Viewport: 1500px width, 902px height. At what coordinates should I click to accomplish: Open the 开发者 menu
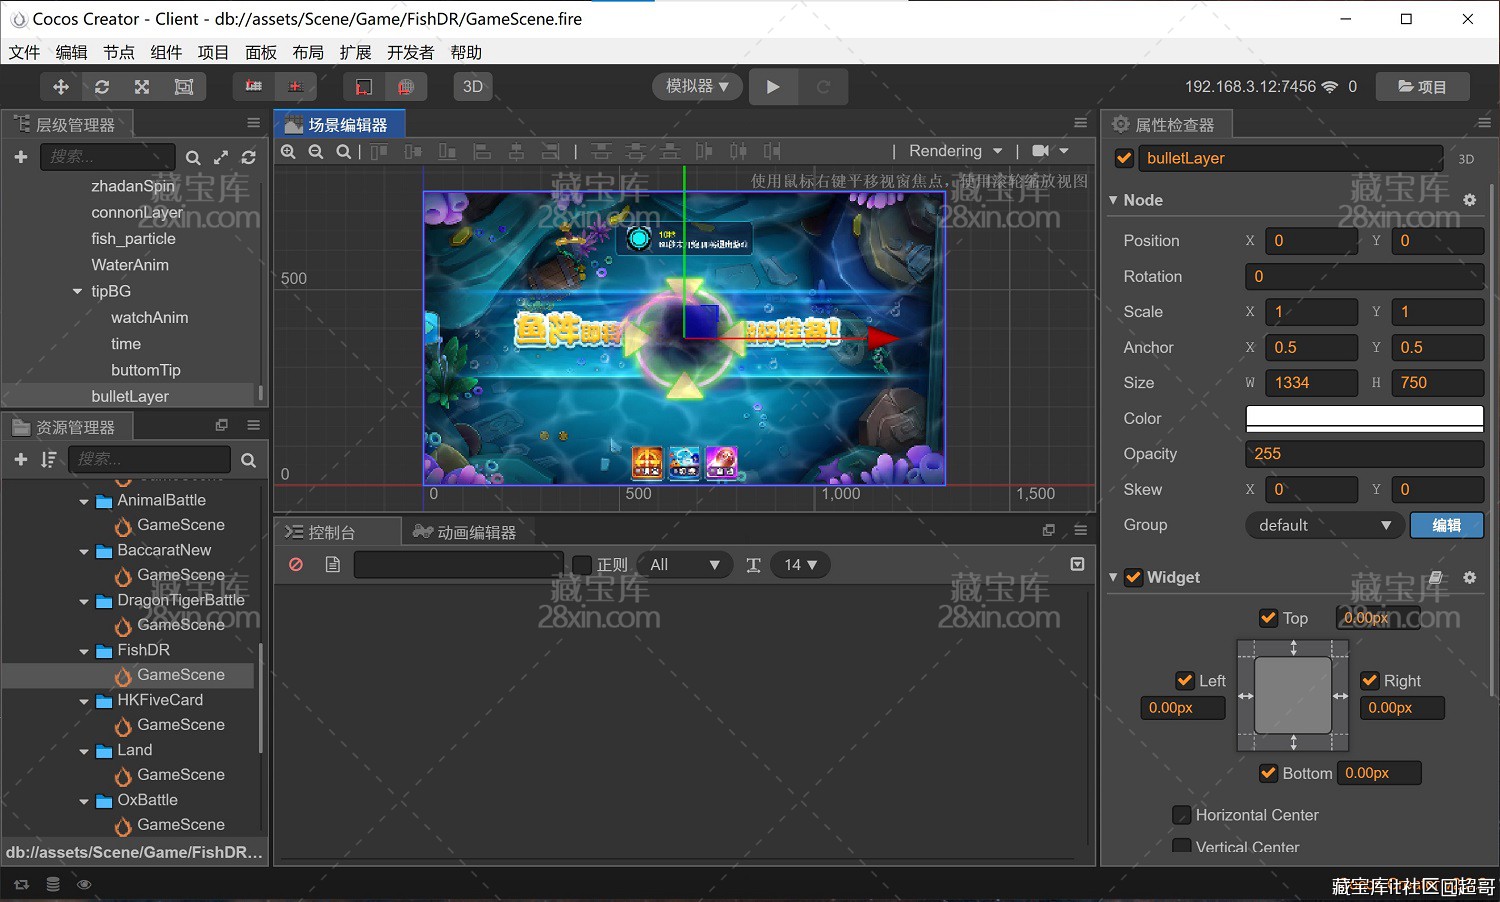point(410,52)
